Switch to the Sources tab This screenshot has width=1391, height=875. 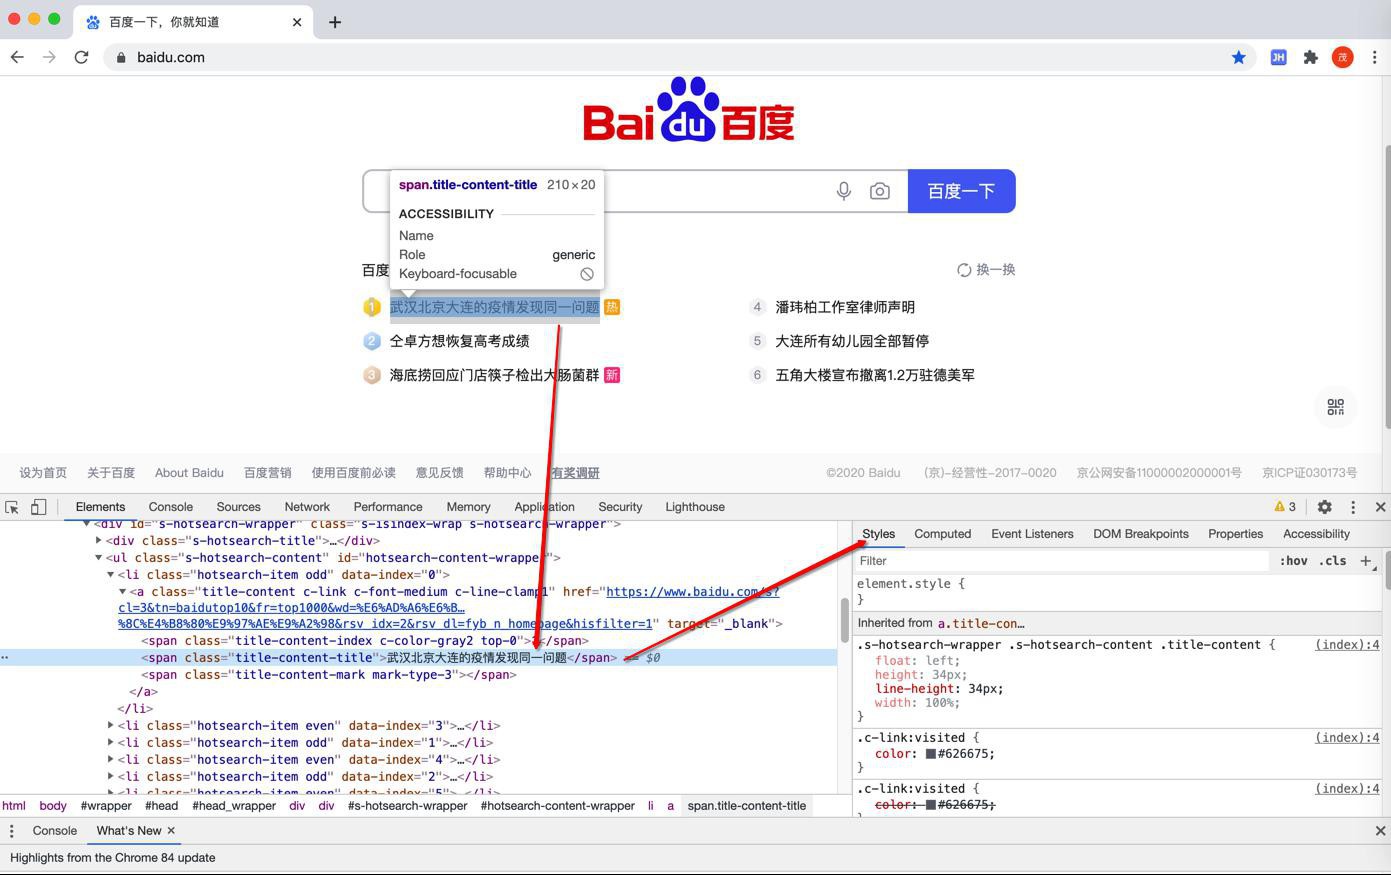click(238, 507)
